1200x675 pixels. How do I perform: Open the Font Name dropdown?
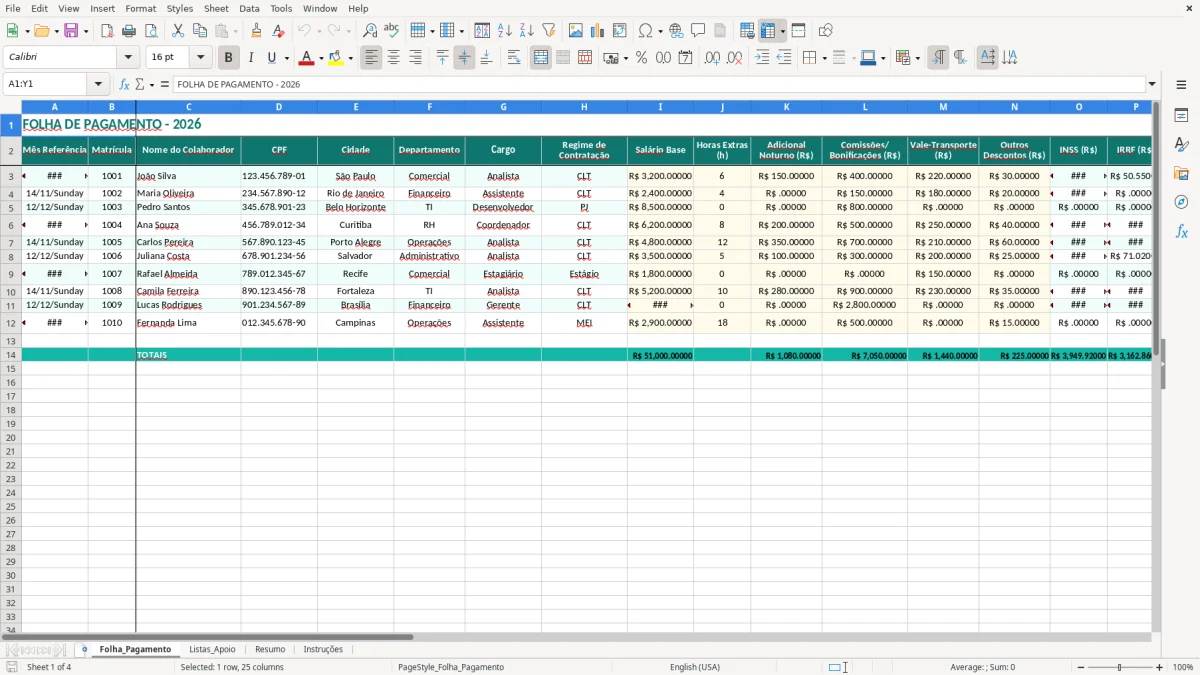click(x=130, y=58)
